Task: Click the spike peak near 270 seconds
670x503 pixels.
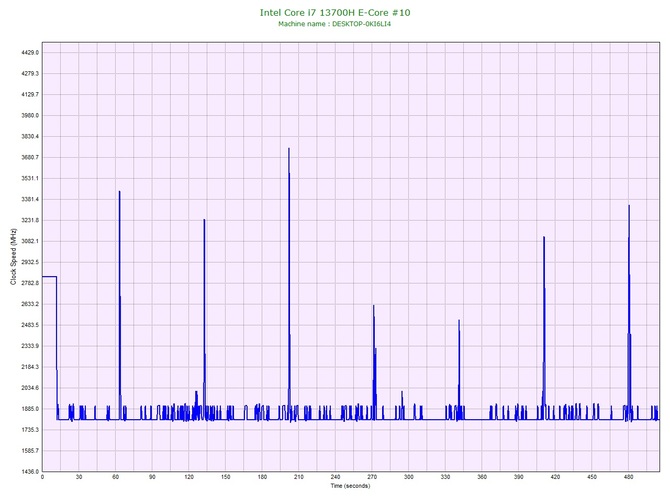Action: (373, 307)
